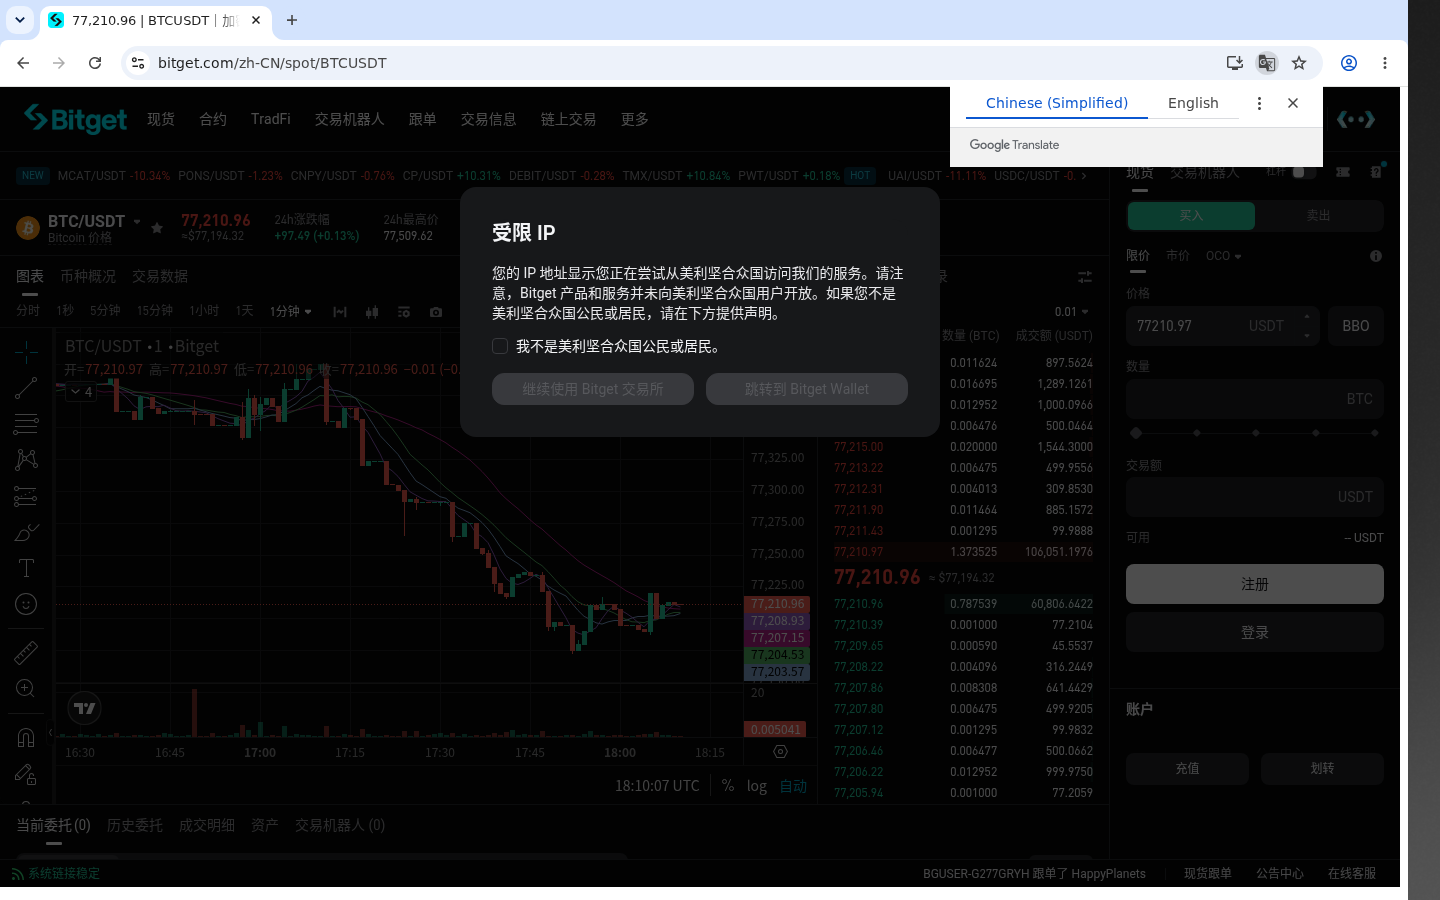Open the help guide icon in order panel
Viewport: 1440px width, 900px height.
pos(1377,171)
